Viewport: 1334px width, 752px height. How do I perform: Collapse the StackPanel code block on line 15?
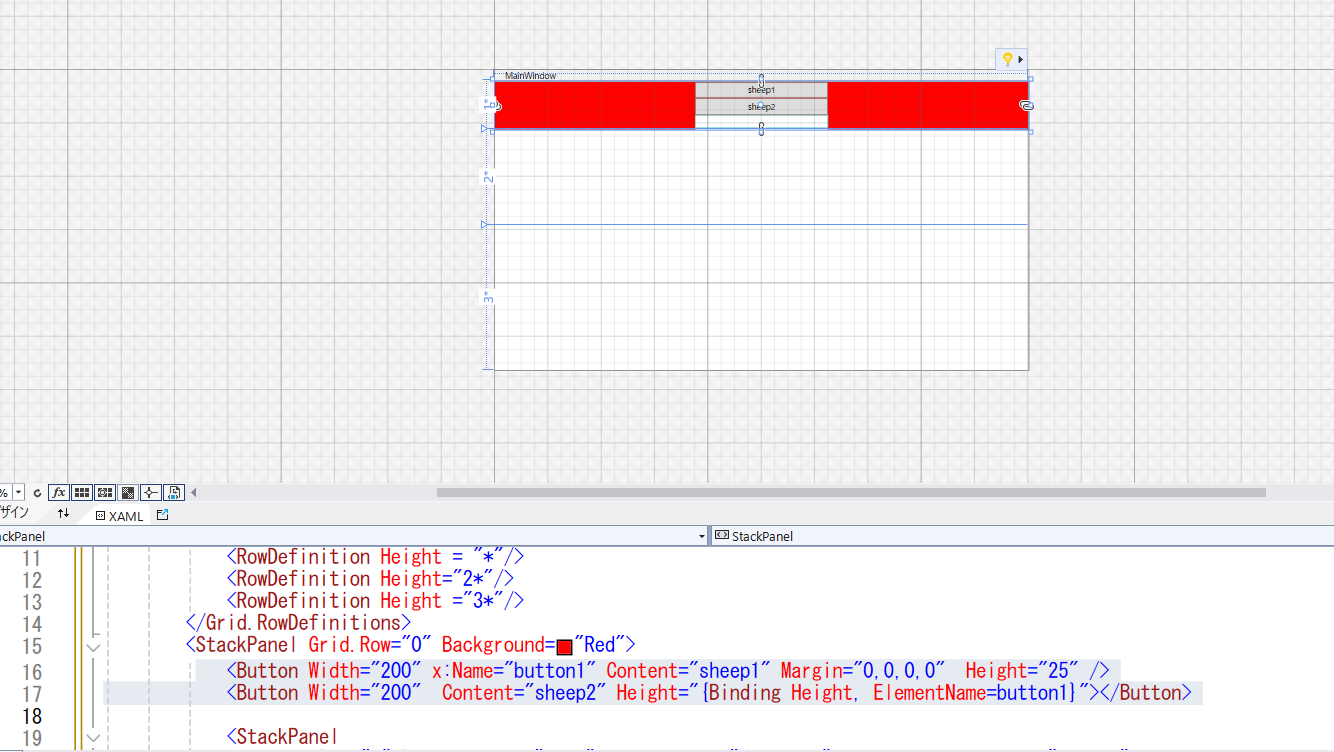tap(93, 647)
